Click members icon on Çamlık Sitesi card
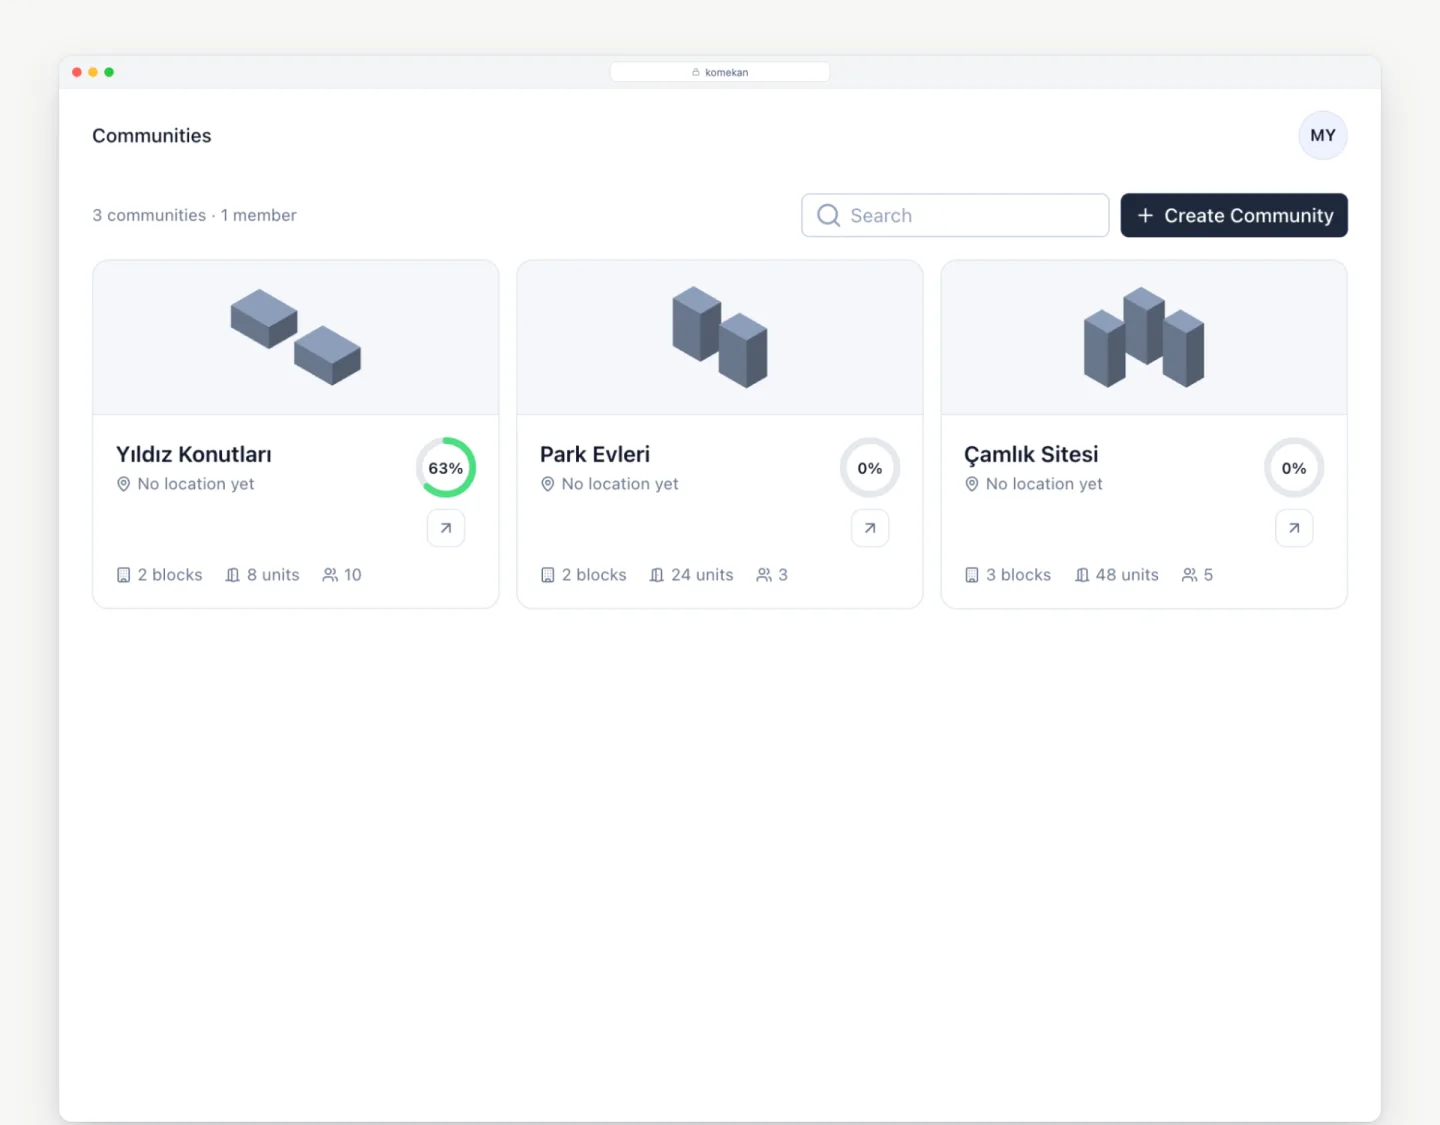Viewport: 1440px width, 1125px height. (1189, 575)
